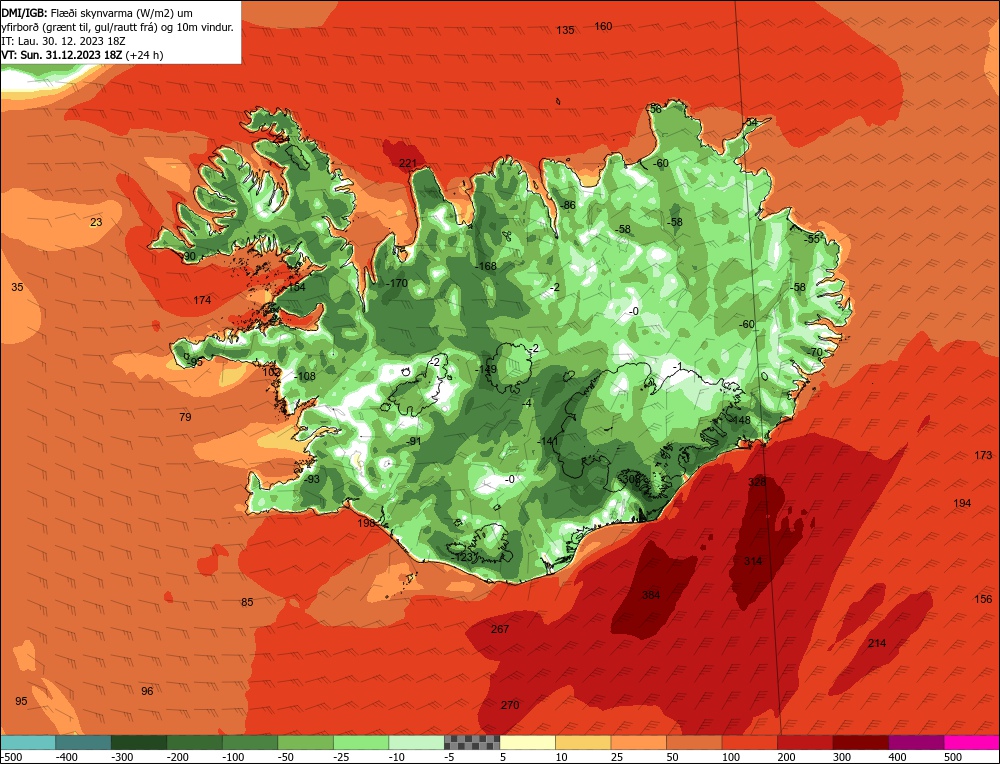
Task: Select the pale green legend swatch between -10 and -5
Action: 416,742
